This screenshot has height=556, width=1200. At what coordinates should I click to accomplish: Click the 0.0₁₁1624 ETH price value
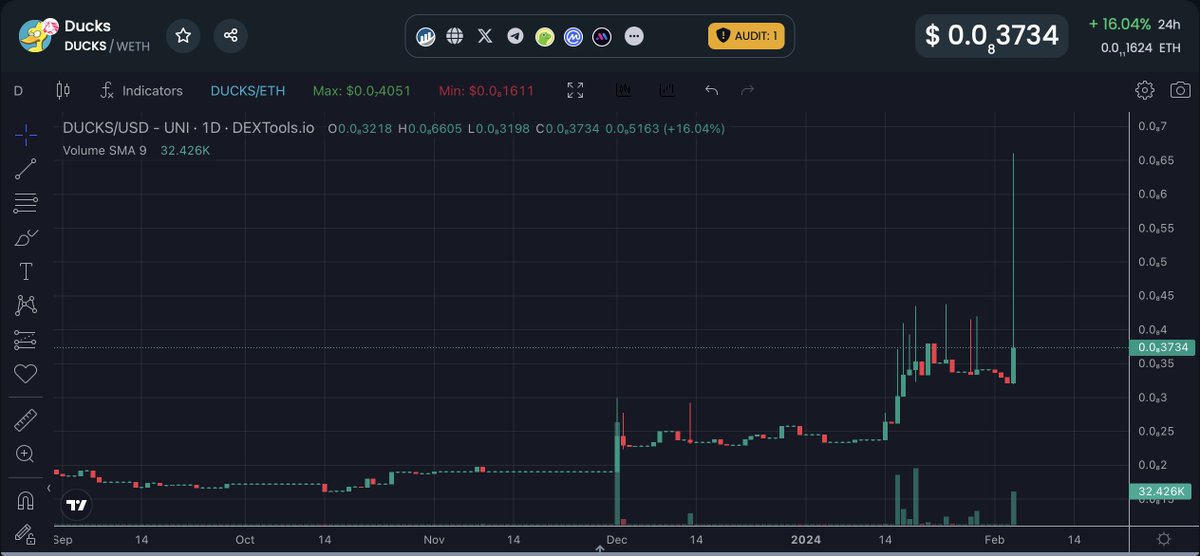click(1140, 48)
